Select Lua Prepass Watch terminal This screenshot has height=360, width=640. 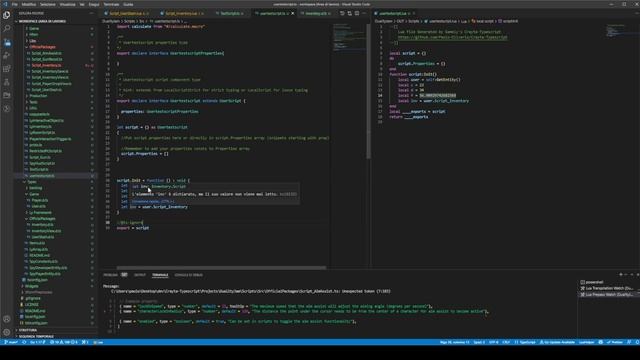[609, 294]
